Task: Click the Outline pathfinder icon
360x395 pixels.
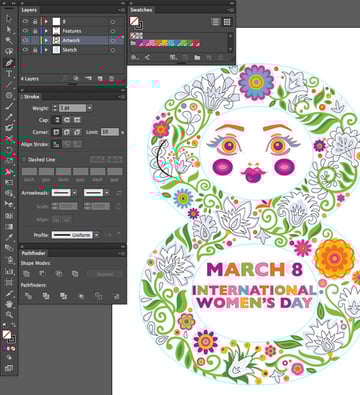Action: [x=99, y=296]
